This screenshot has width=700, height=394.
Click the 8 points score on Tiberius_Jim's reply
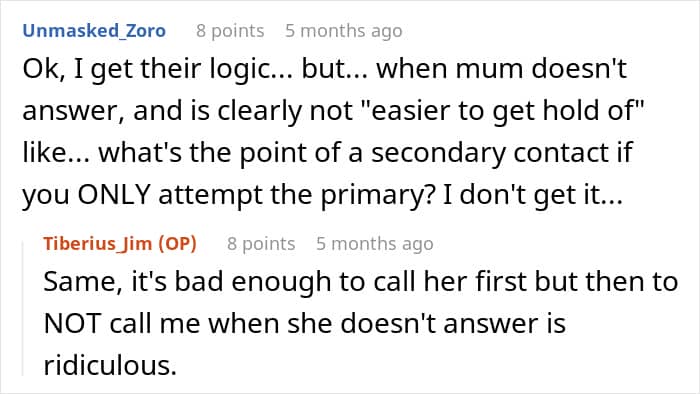click(x=261, y=244)
